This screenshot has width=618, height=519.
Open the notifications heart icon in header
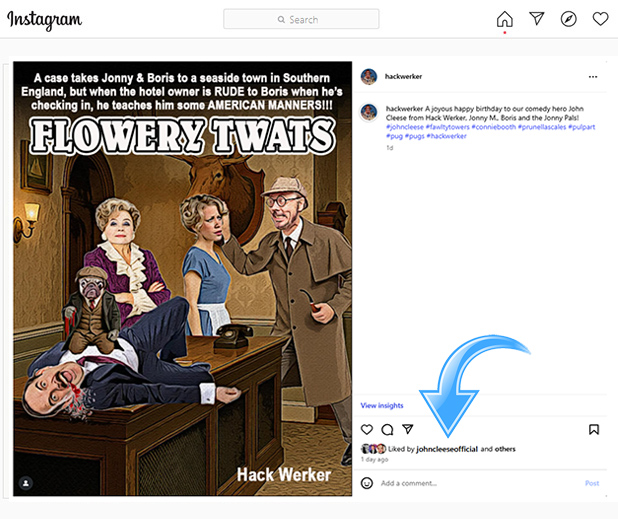pos(600,19)
